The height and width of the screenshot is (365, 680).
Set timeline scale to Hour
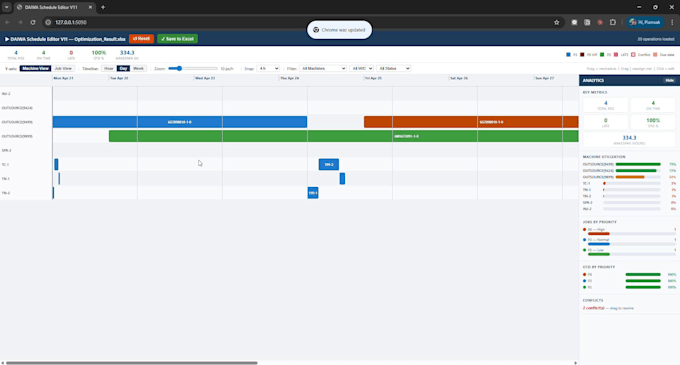[109, 68]
